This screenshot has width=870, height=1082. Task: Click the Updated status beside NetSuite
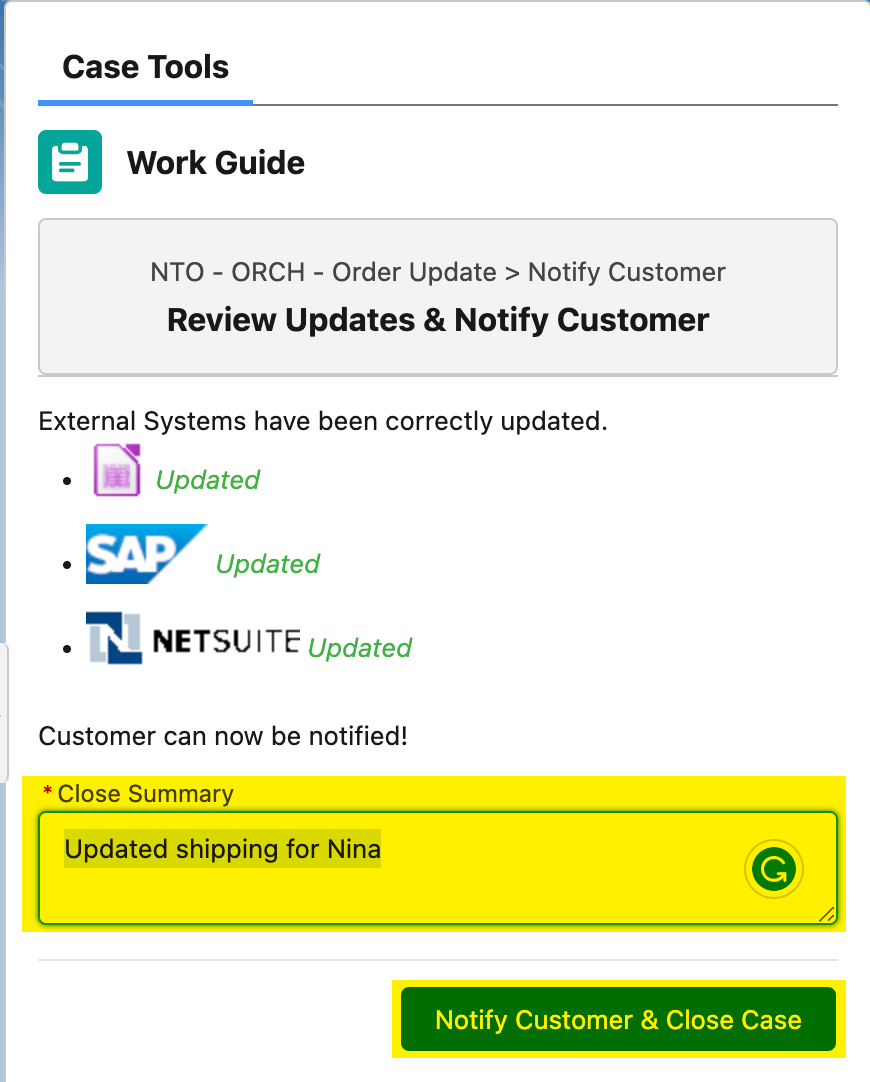click(359, 648)
